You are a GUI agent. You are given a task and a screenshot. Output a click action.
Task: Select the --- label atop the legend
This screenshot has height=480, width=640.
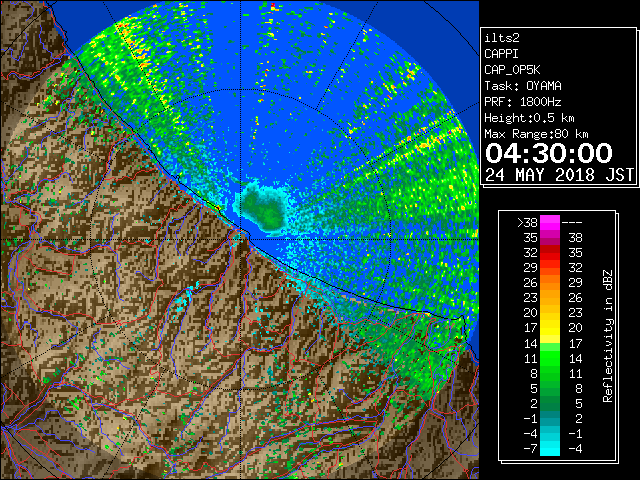(x=572, y=223)
